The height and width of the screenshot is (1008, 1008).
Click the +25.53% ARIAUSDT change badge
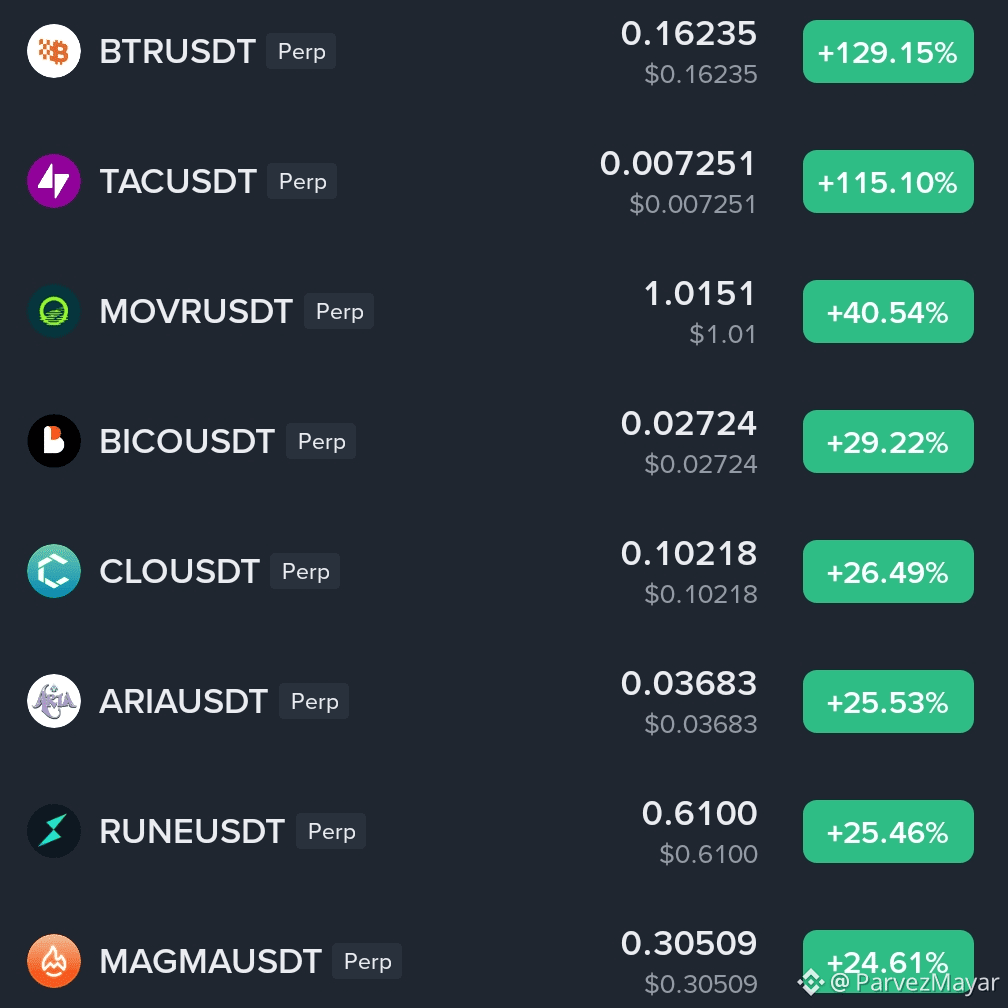point(888,701)
